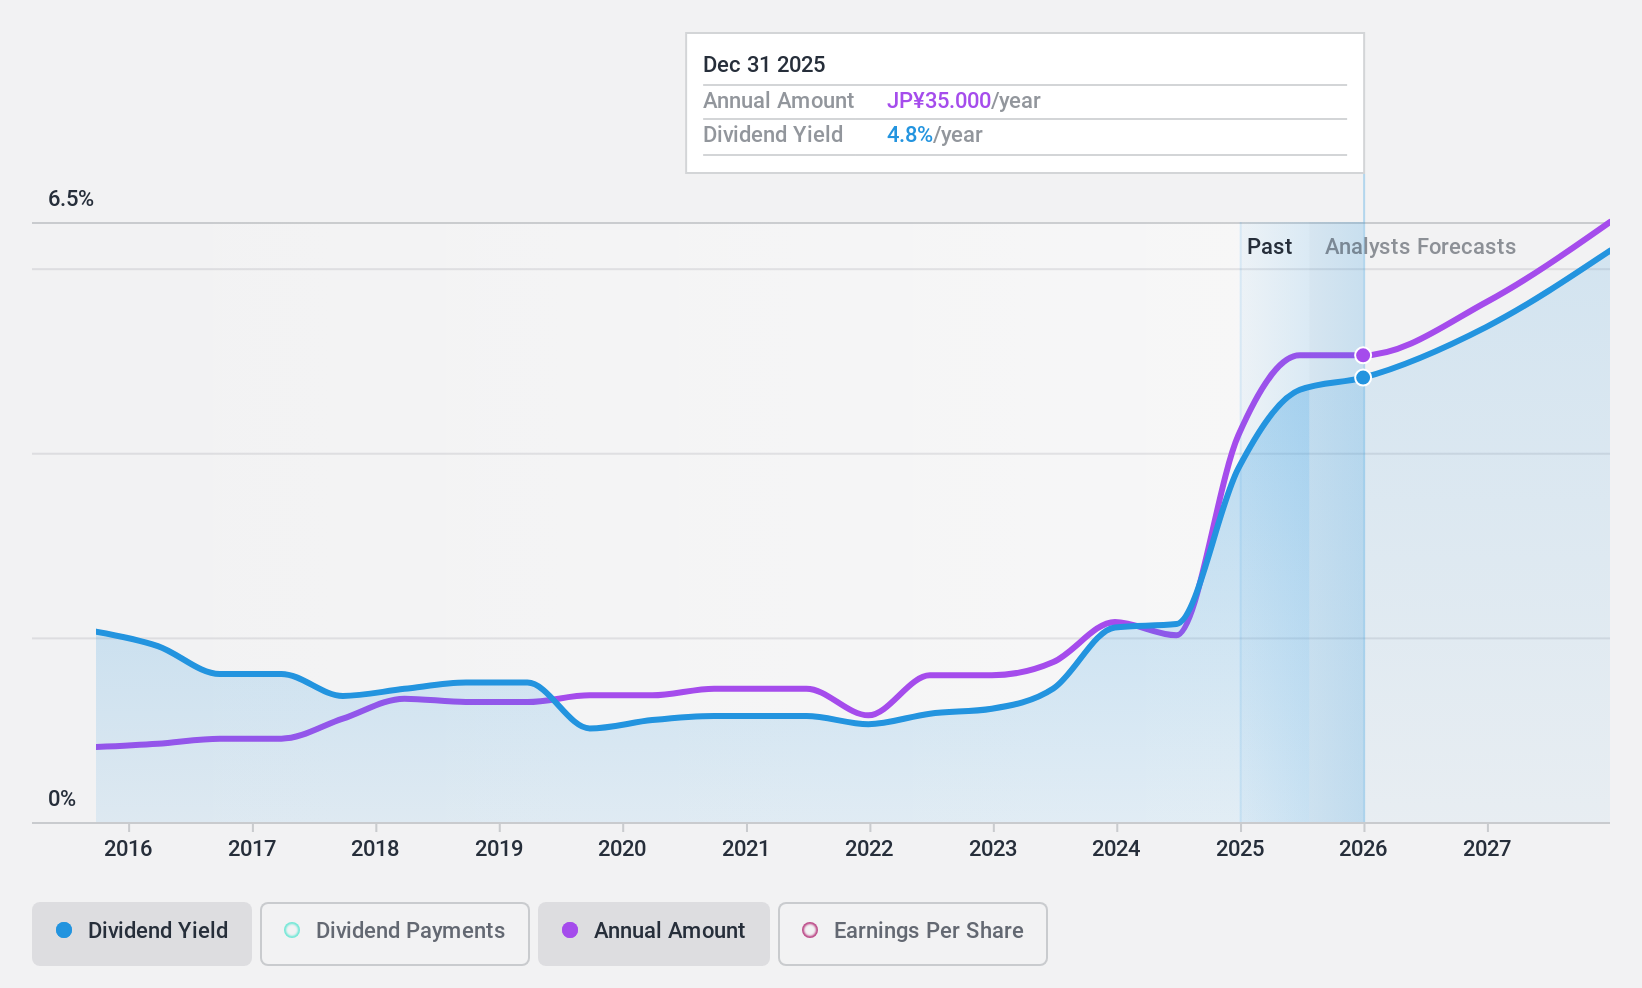This screenshot has height=988, width=1642.
Task: Click the purple Annual Amount data point
Action: 1363,355
